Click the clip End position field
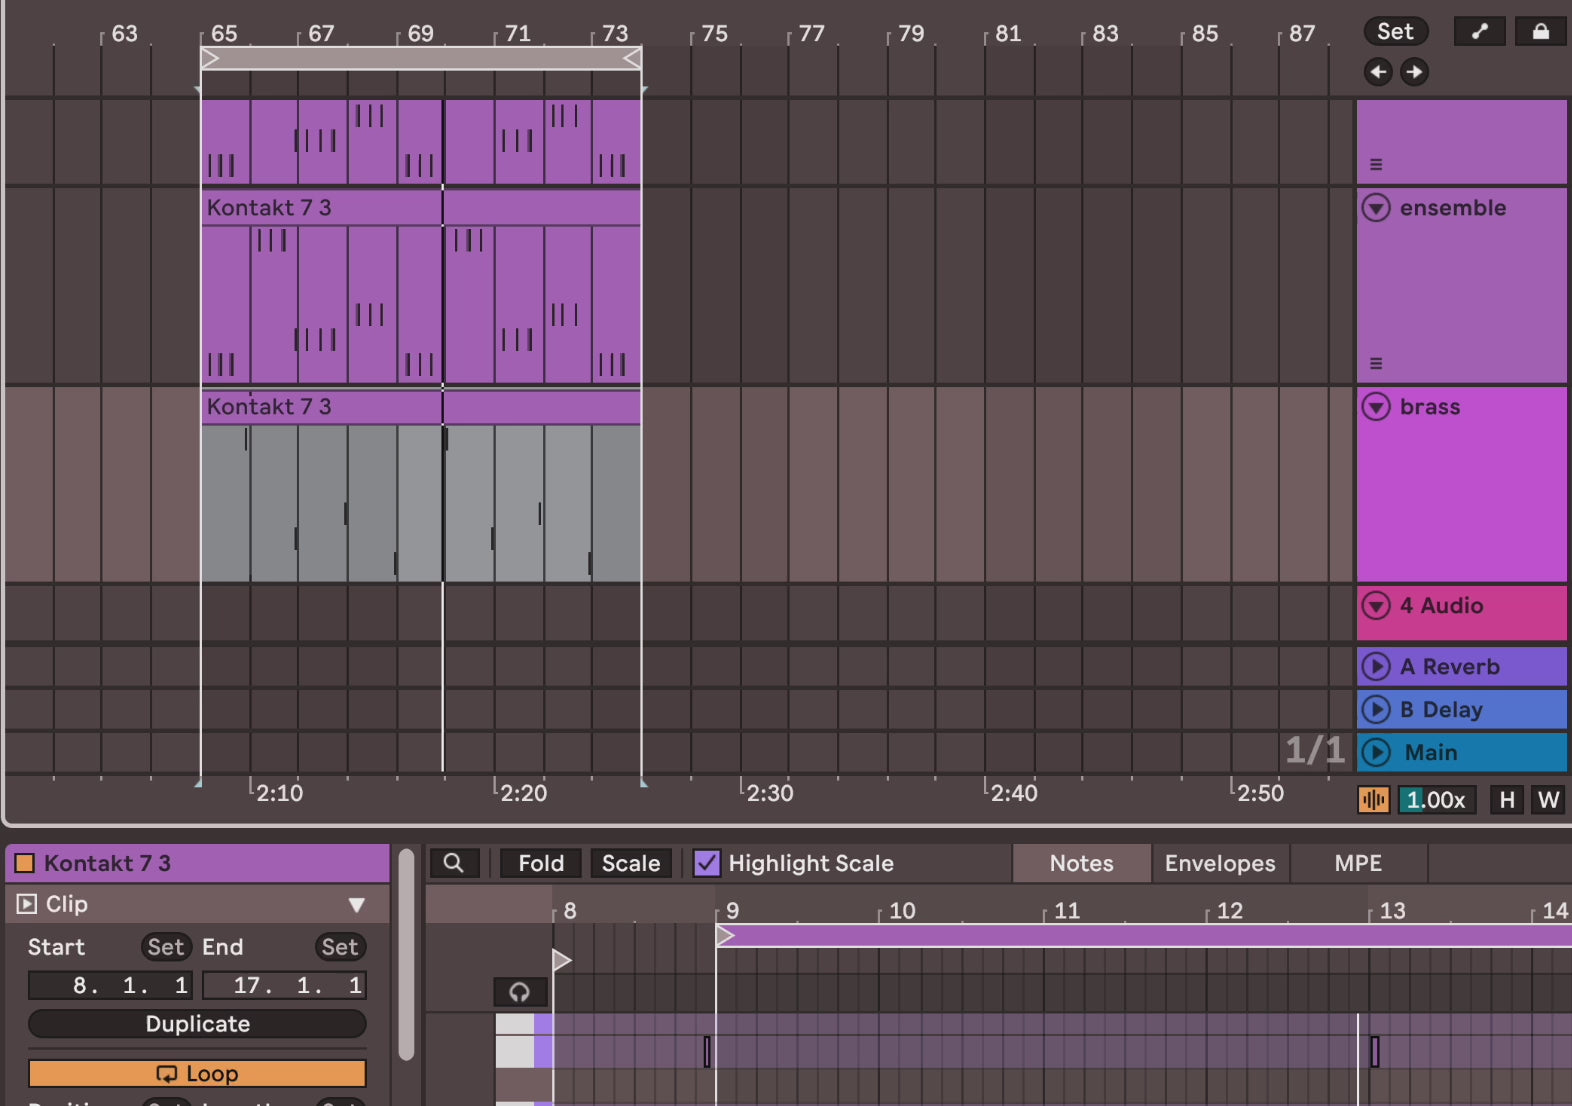Image resolution: width=1572 pixels, height=1106 pixels. pyautogui.click(x=284, y=986)
